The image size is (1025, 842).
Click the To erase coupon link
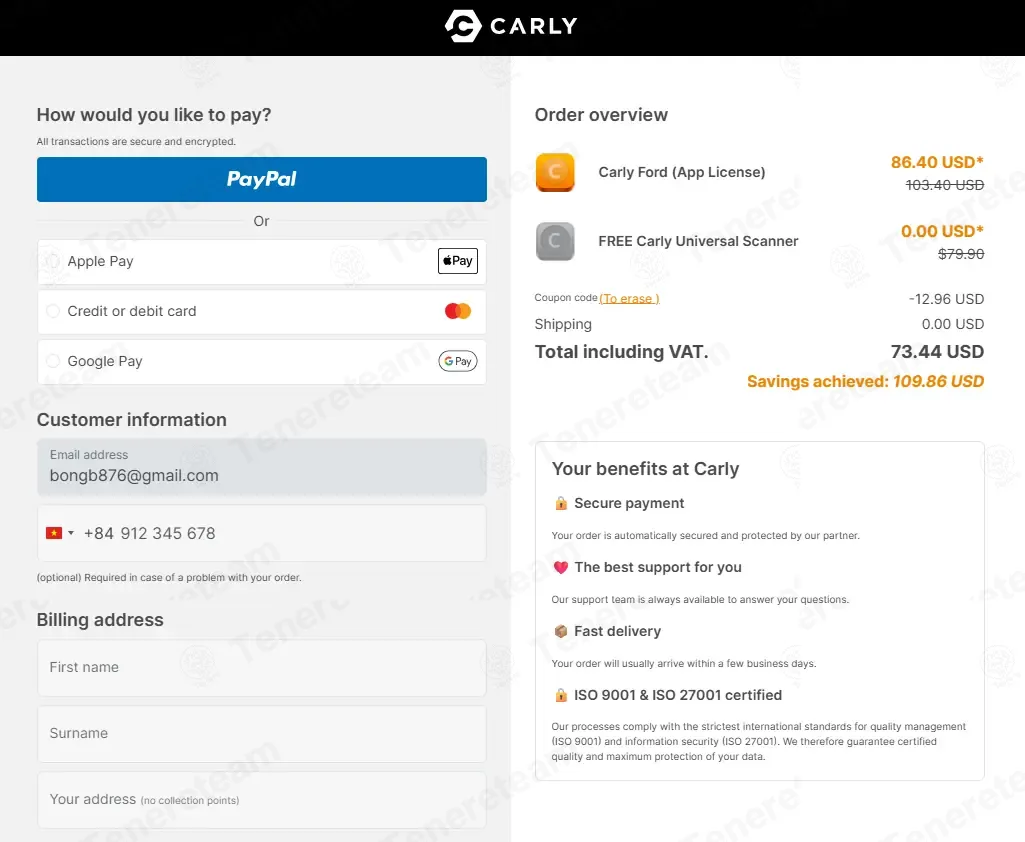(x=630, y=299)
